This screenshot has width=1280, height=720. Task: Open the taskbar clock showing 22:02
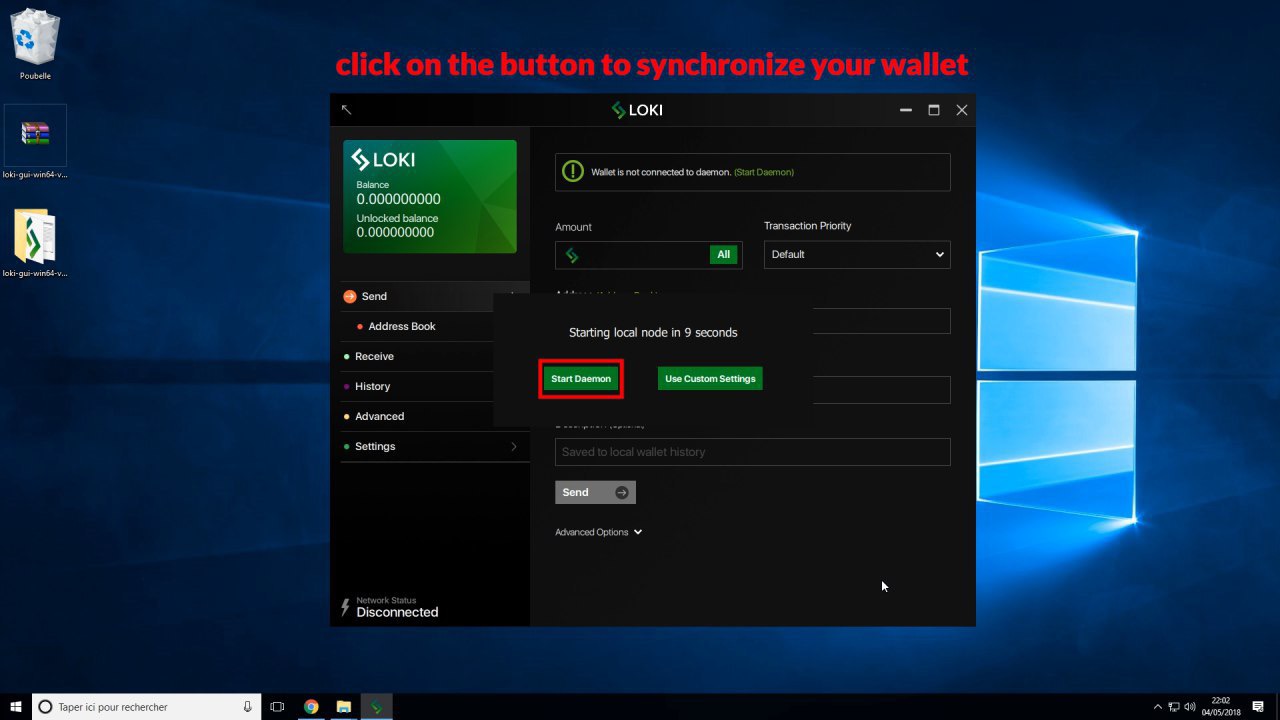(1221, 707)
